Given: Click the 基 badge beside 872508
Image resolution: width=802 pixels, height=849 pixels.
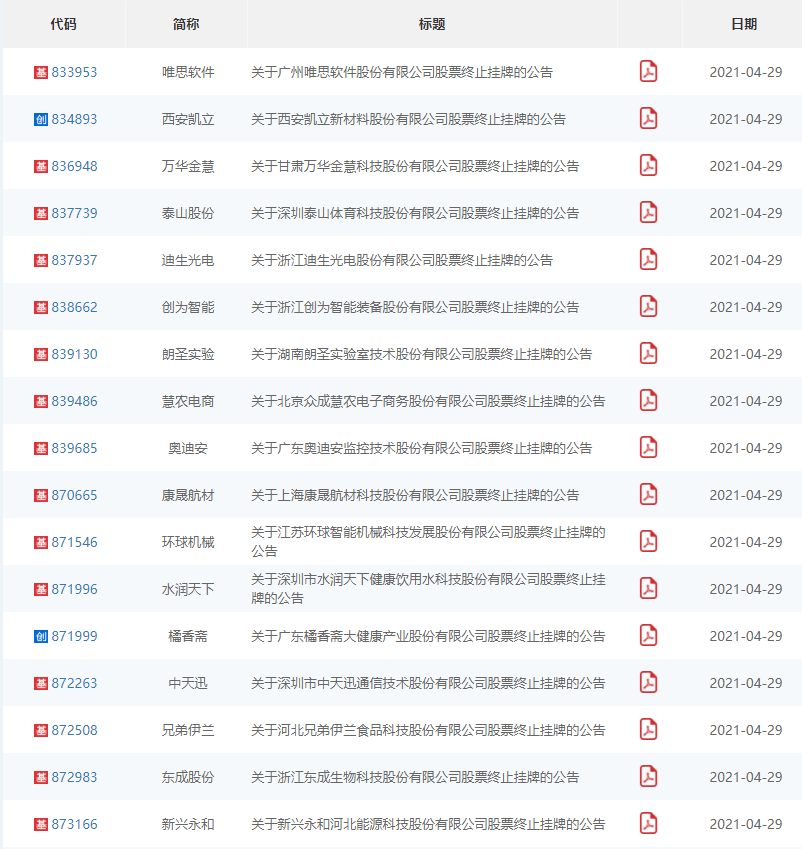Looking at the screenshot, I should tap(41, 730).
